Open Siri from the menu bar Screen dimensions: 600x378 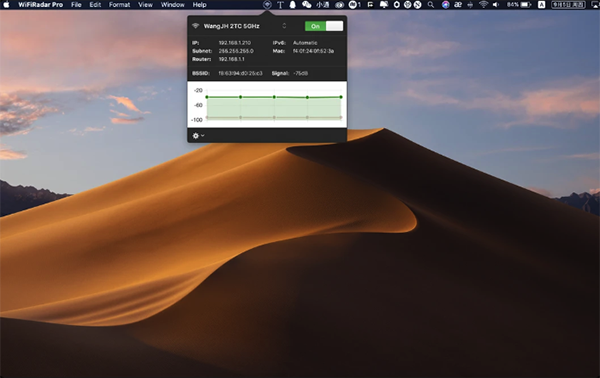pos(445,5)
